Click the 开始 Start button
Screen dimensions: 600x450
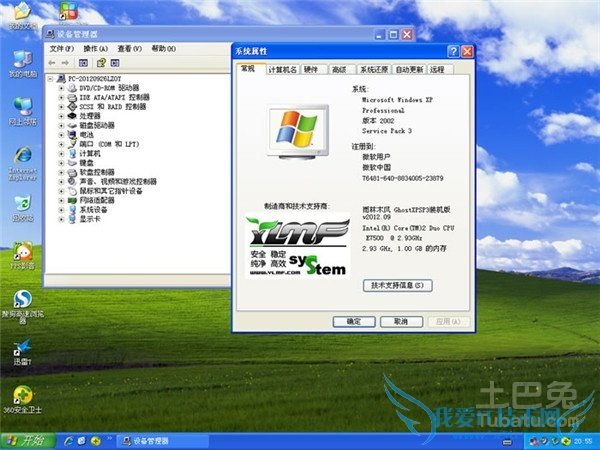[x=28, y=441]
